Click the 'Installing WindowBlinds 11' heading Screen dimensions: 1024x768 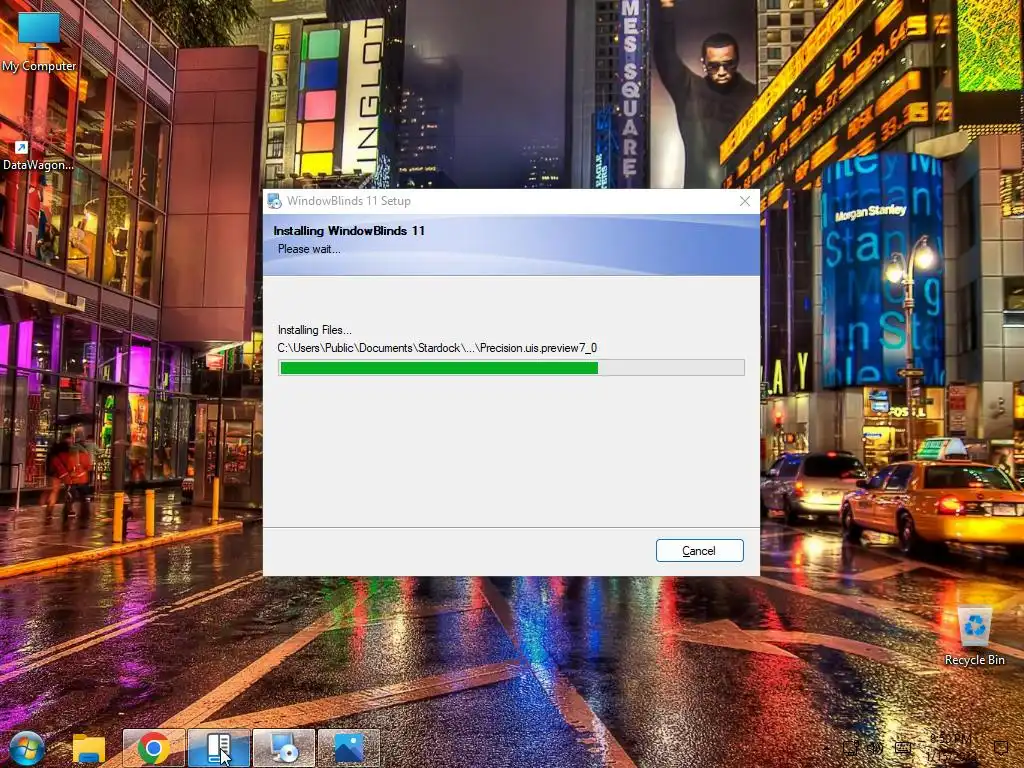(x=349, y=231)
